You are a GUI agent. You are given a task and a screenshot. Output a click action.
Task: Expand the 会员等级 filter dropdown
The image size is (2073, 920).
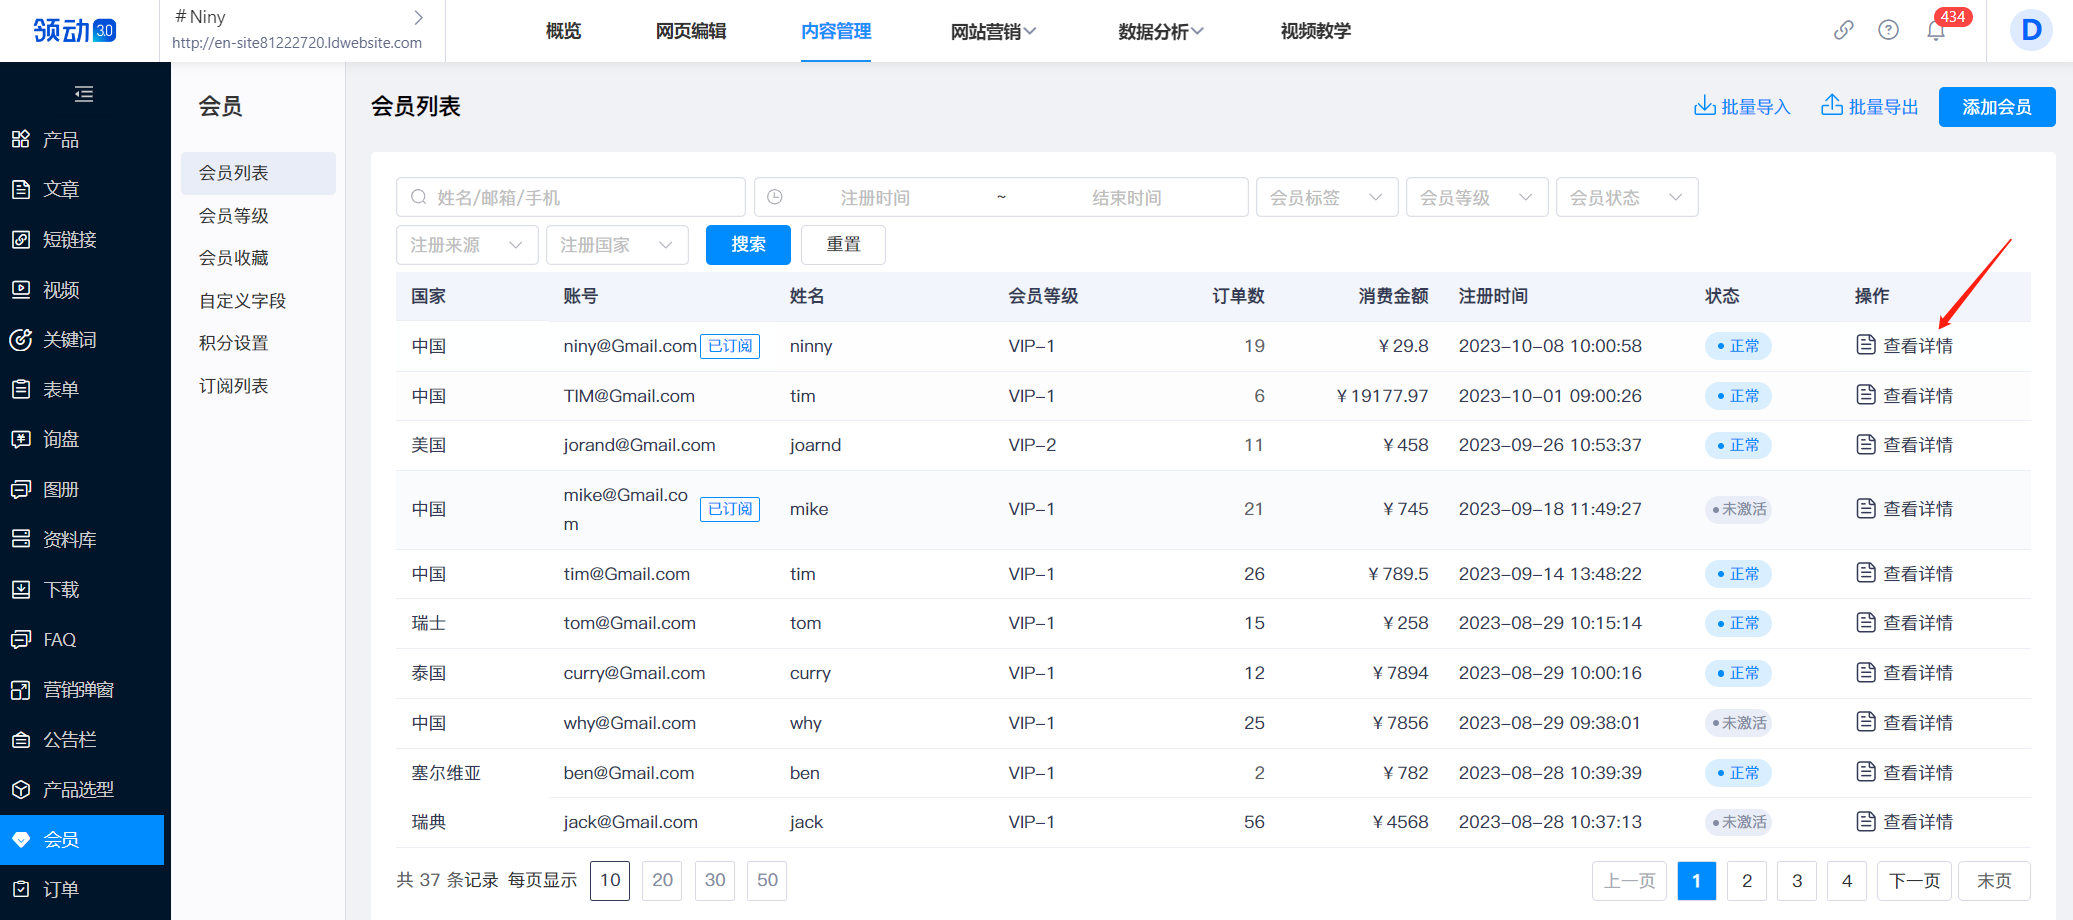(1476, 198)
